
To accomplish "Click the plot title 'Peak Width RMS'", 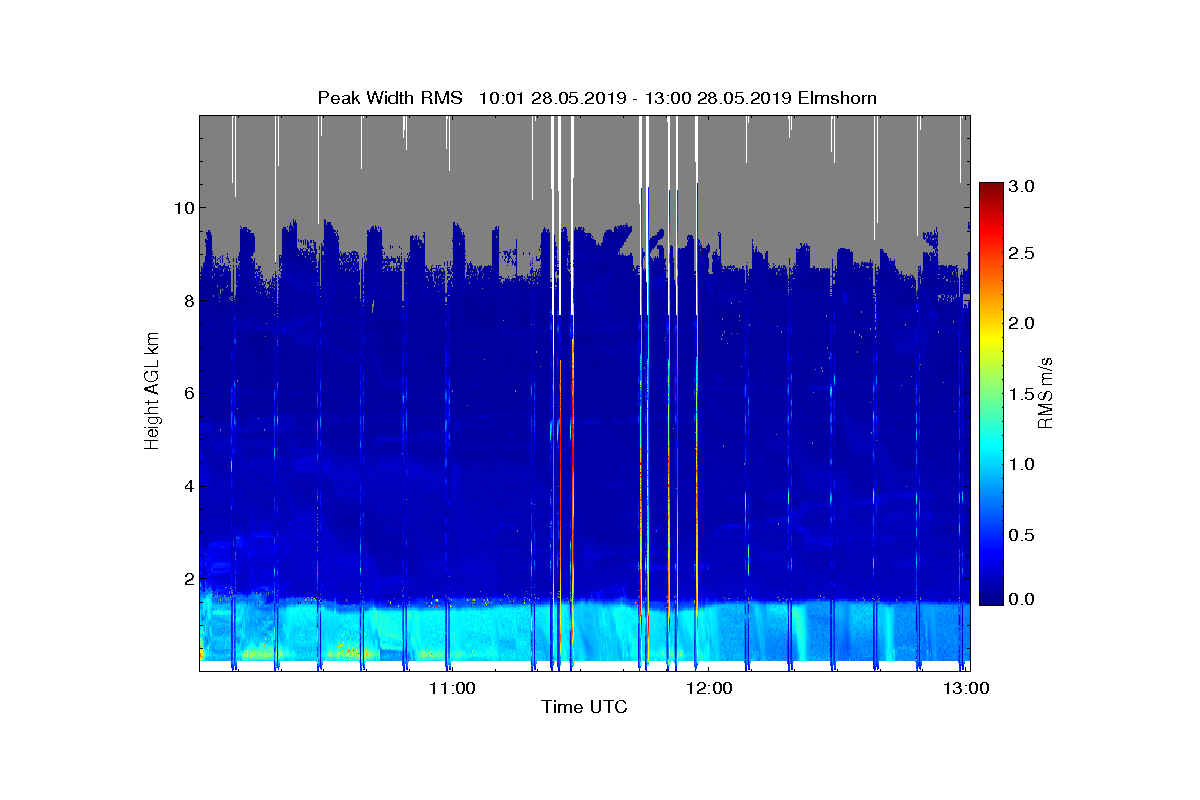I will 390,98.
